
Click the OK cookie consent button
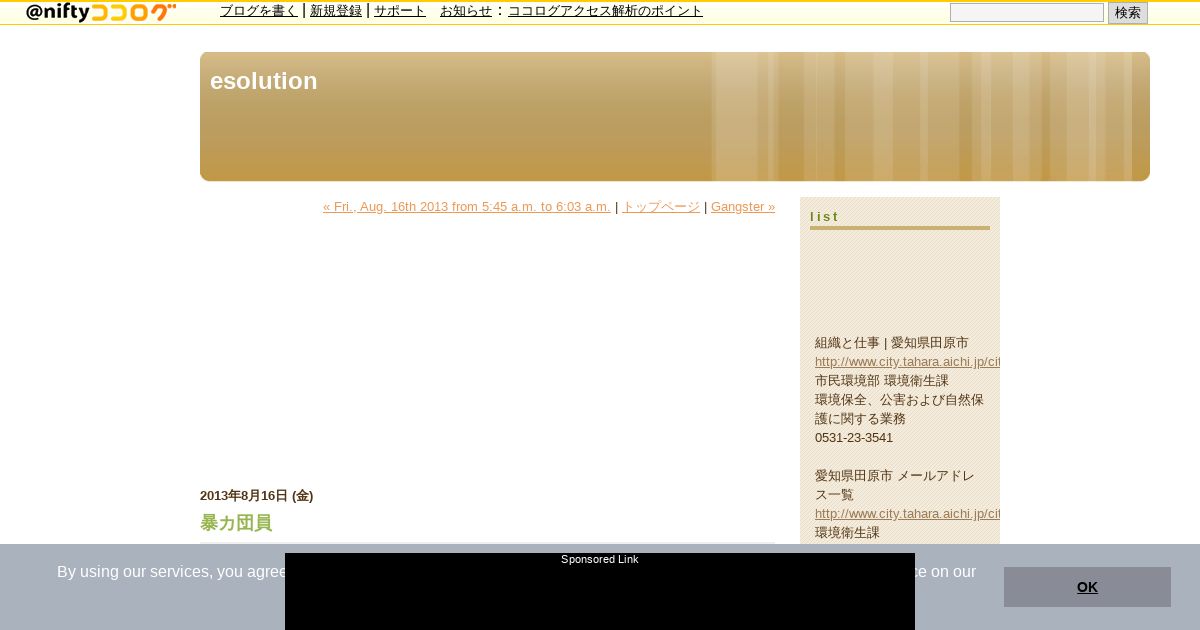coord(1087,587)
